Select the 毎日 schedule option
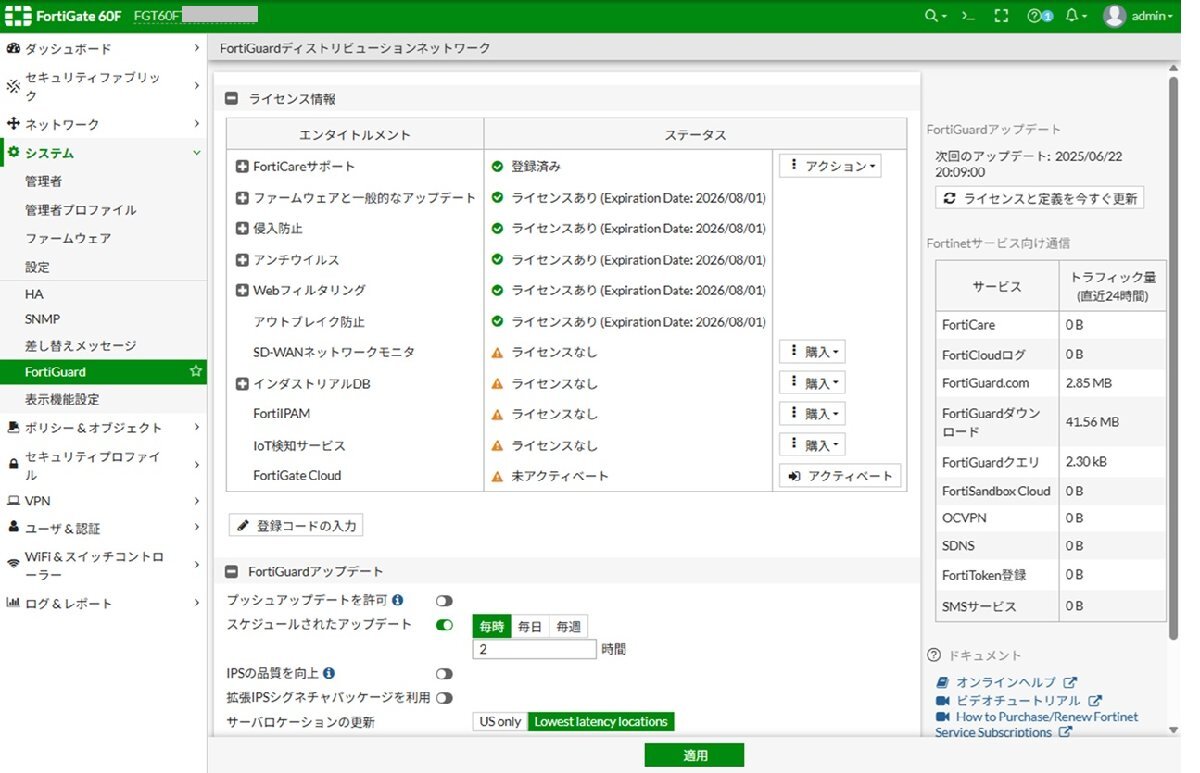 coord(530,626)
